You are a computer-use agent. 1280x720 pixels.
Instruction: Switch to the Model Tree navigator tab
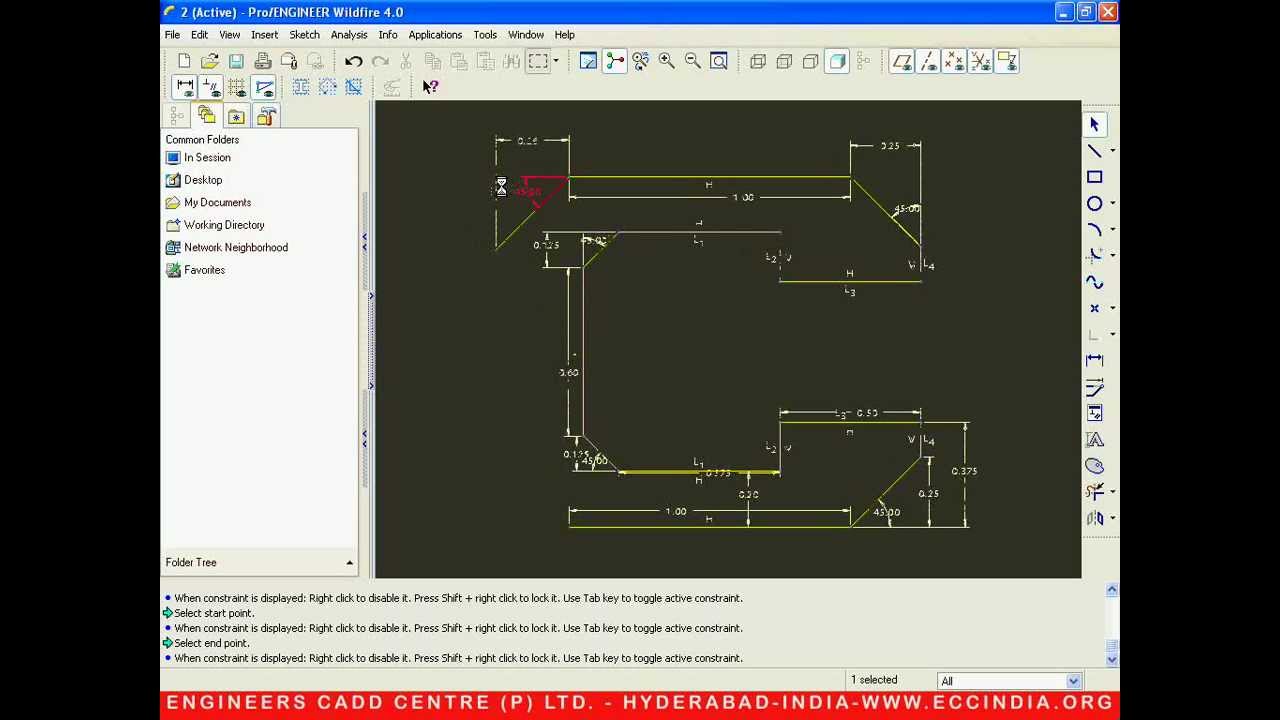coord(177,117)
